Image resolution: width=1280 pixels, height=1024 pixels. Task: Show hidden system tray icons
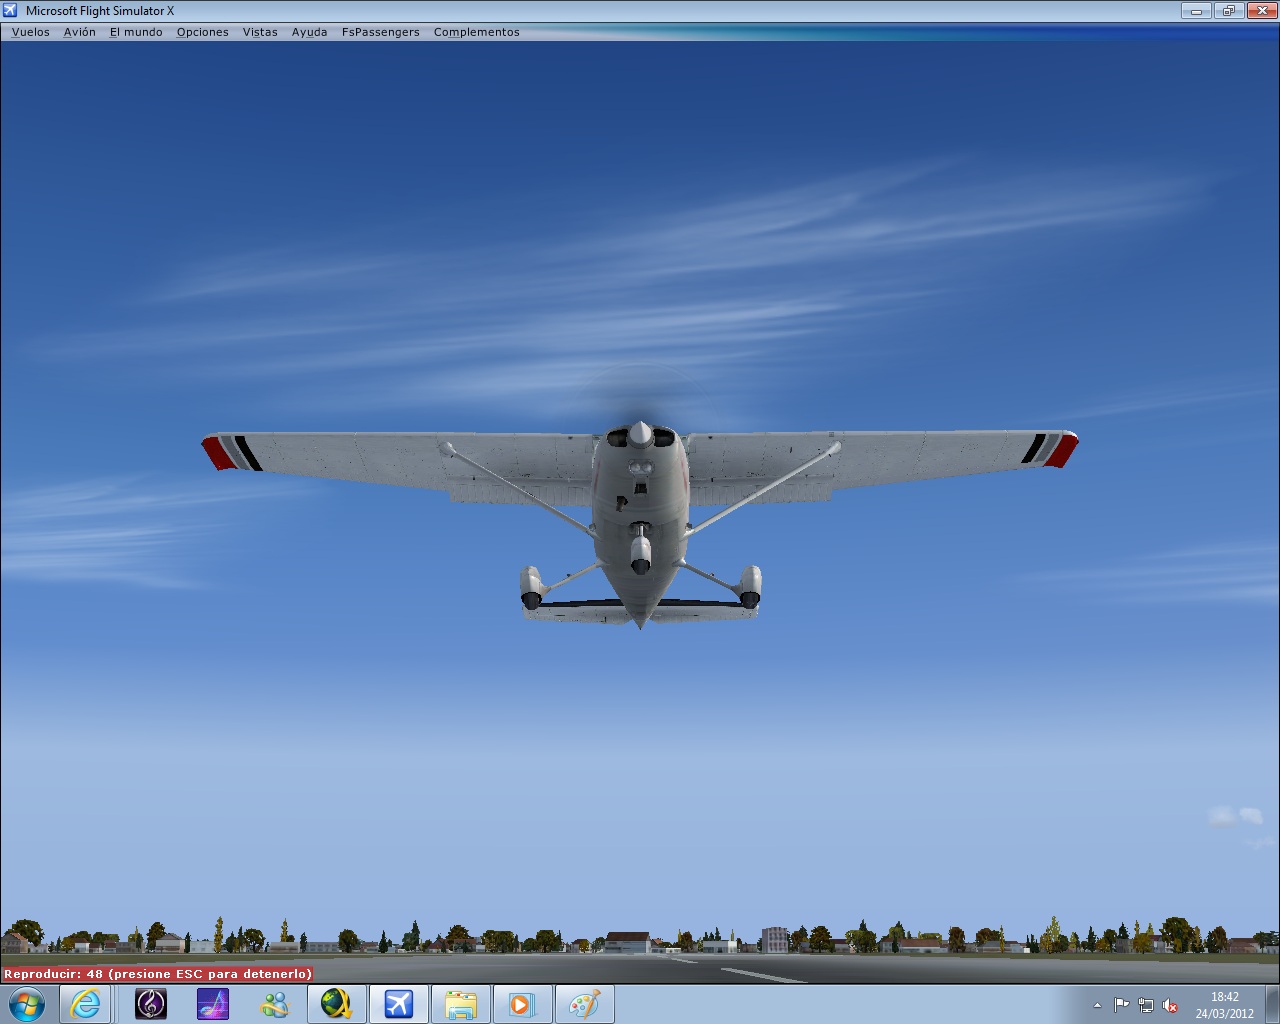(1097, 1005)
